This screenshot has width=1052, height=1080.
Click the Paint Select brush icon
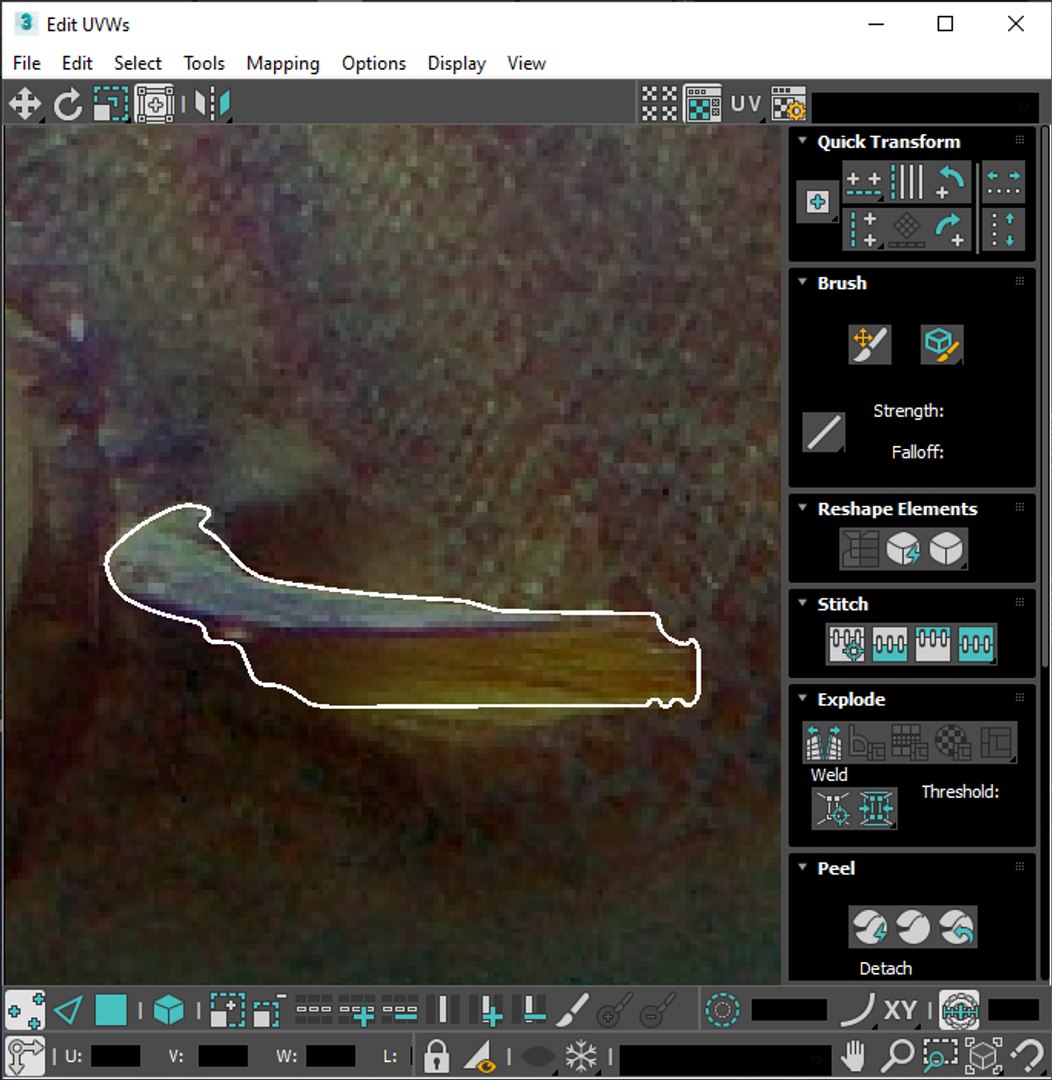(572, 1010)
